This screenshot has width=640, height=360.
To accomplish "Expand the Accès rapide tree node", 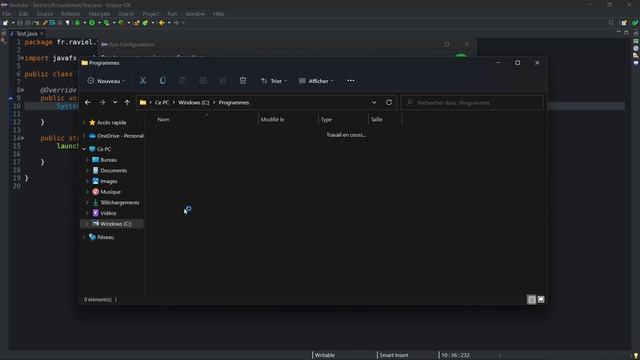I will (84, 122).
